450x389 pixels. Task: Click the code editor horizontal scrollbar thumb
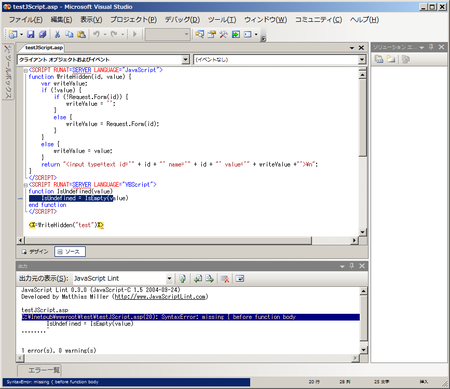(x=168, y=240)
